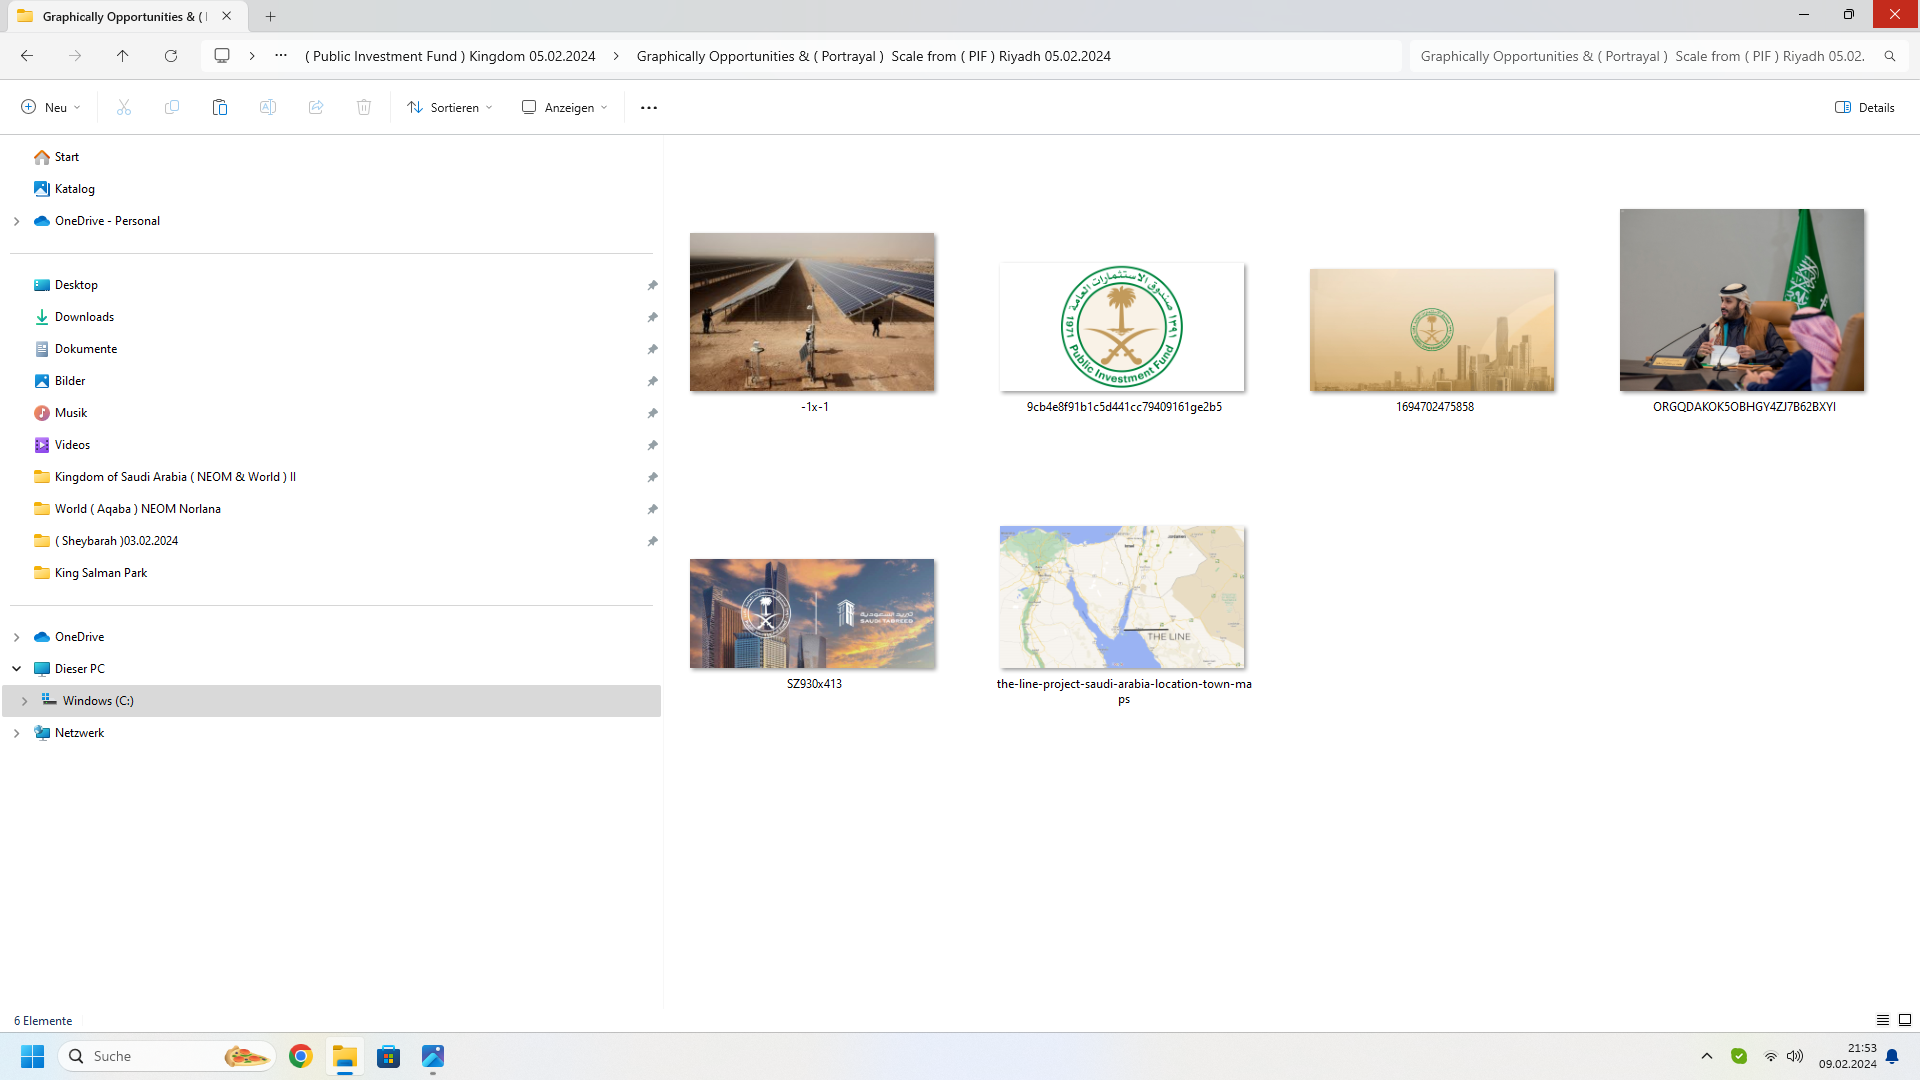Click the Copy icon in toolbar
Image resolution: width=1920 pixels, height=1080 pixels.
[172, 107]
